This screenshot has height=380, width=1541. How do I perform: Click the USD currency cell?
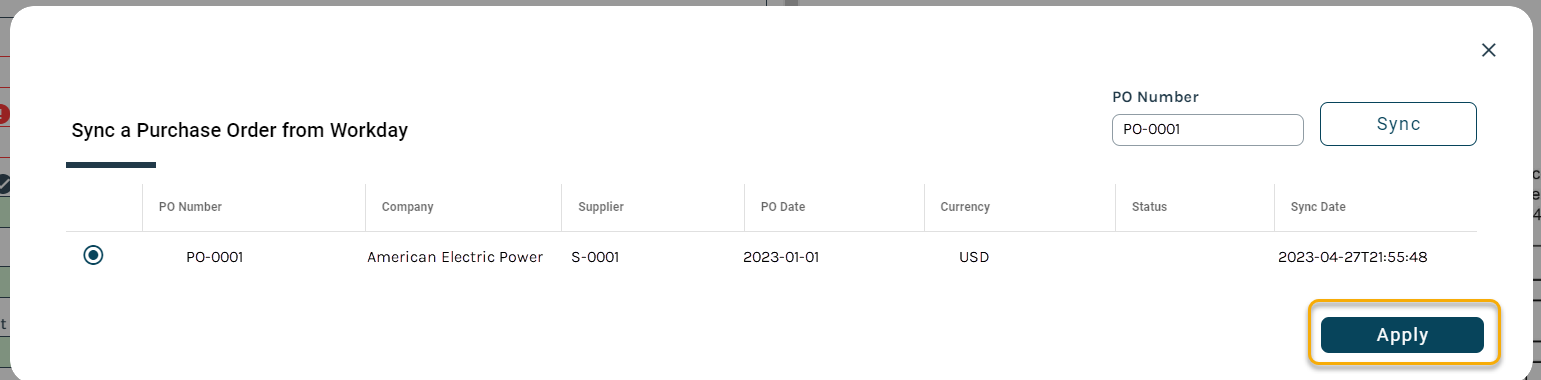point(974,257)
